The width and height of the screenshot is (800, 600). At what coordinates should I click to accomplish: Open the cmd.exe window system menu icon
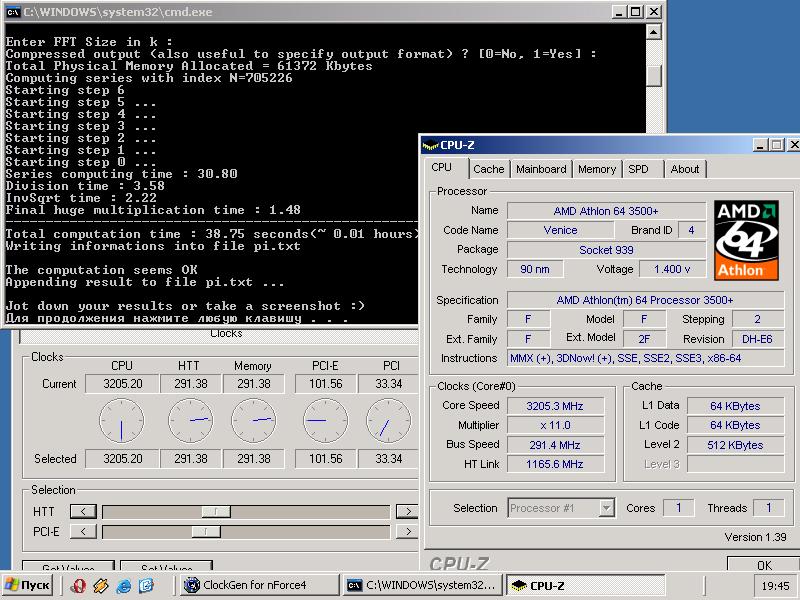(x=13, y=12)
